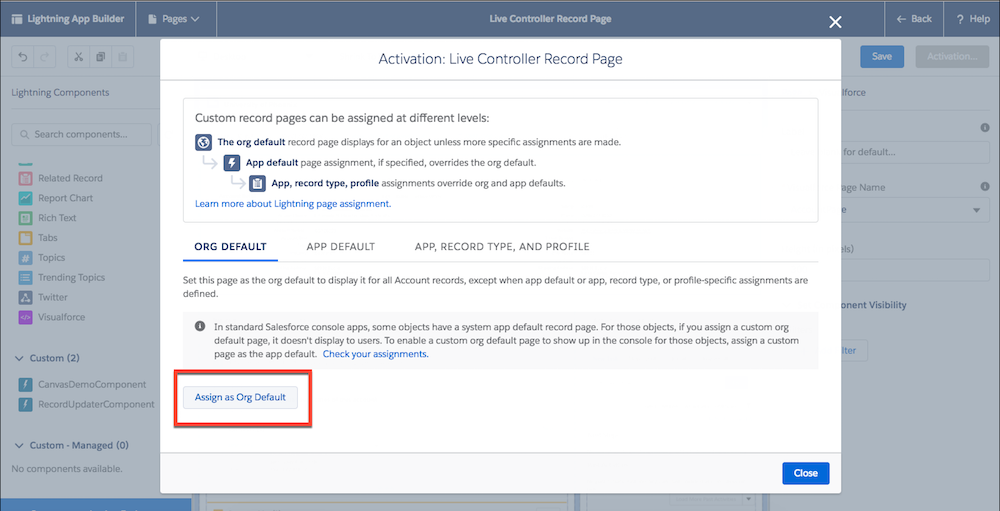The image size is (1000, 511).
Task: Open Learn more about Lightning page assignment link
Action: (x=293, y=204)
